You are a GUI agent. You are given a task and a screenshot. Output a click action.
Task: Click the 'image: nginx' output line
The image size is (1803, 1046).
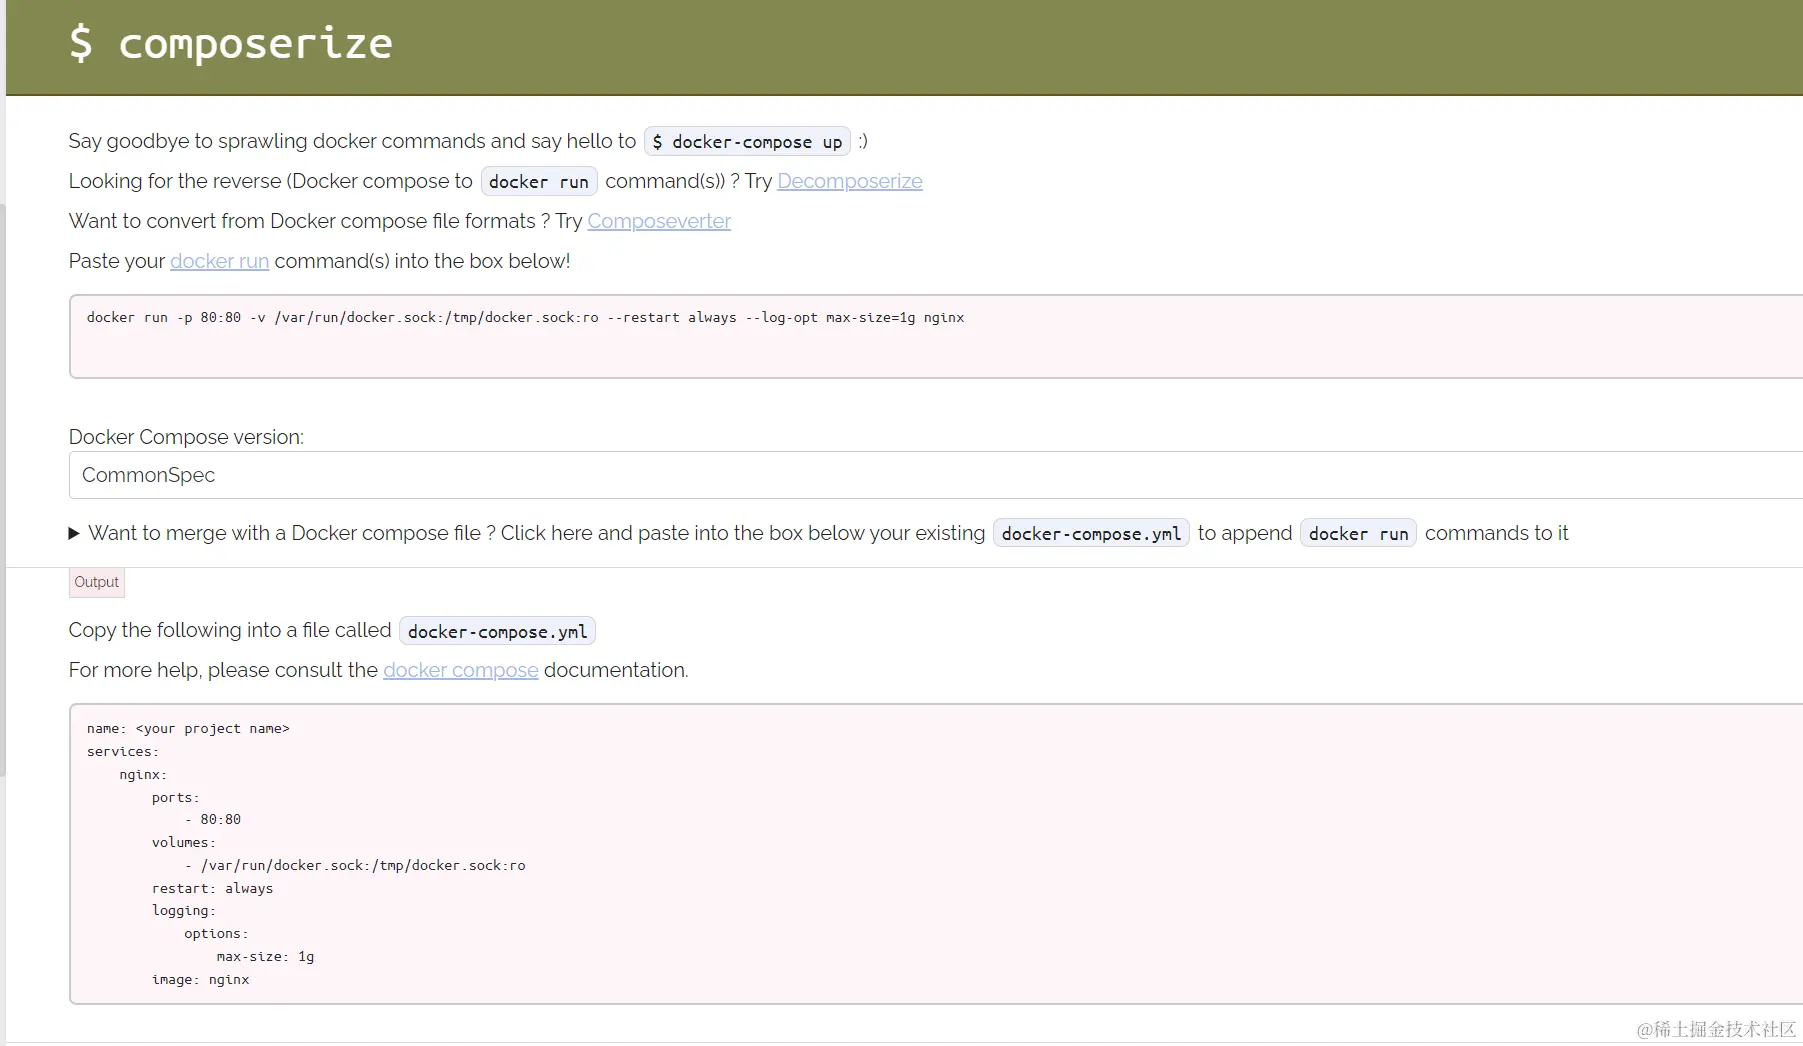pos(201,980)
